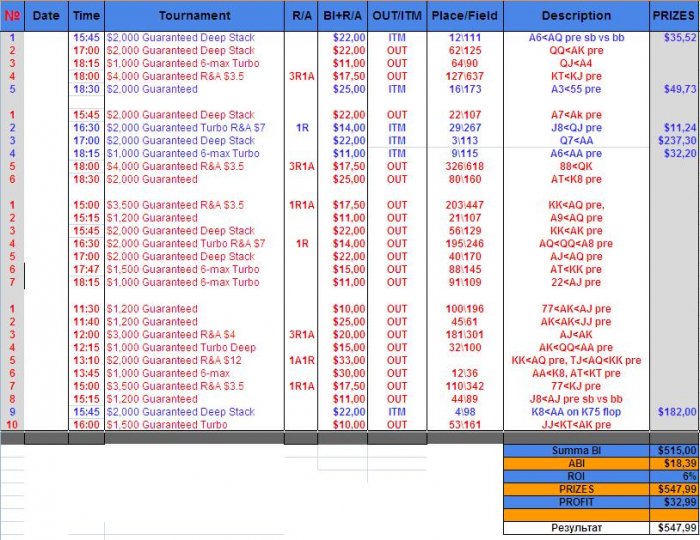This screenshot has width=700, height=540.
Task: Select the PROFIT $32,99 value cell
Action: point(674,502)
